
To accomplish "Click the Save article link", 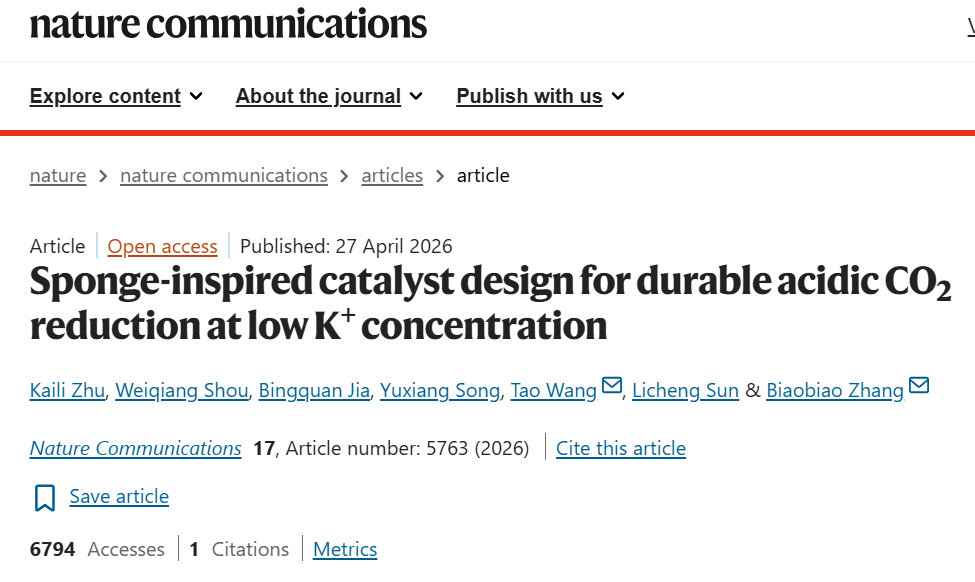I will (119, 497).
